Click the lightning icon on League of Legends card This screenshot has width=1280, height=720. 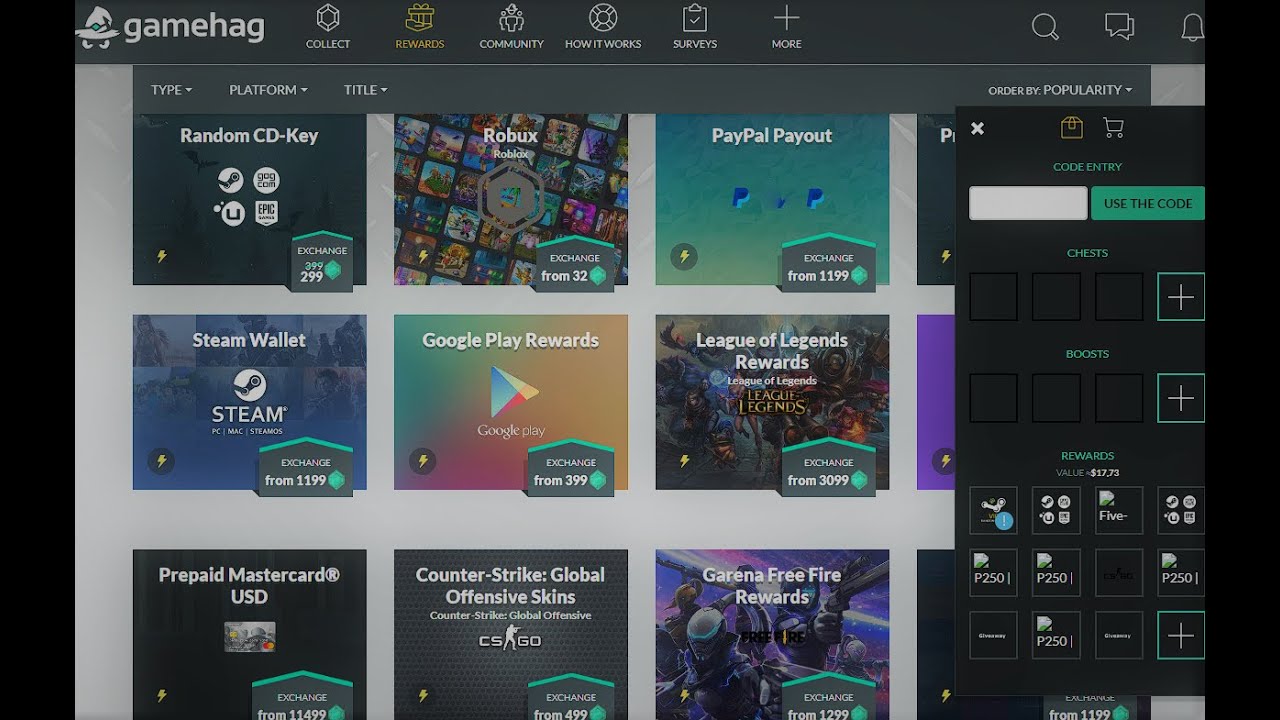coord(684,461)
